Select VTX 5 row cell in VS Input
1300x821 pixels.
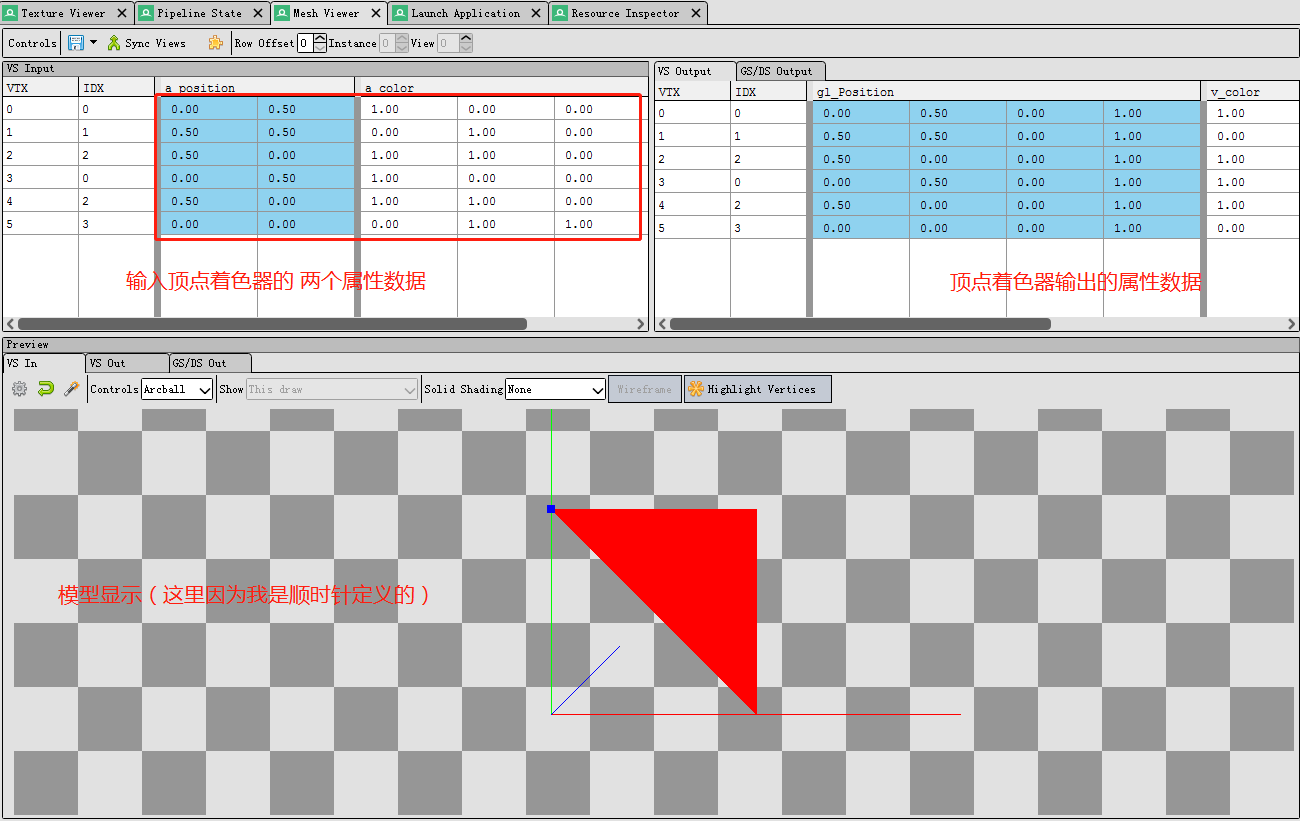pyautogui.click(x=40, y=224)
